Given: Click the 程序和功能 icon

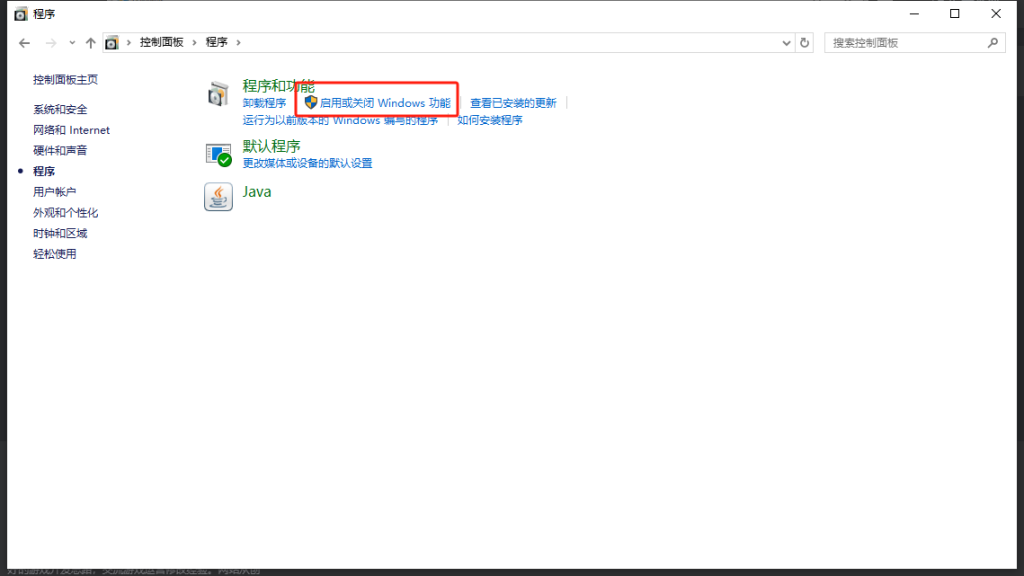Looking at the screenshot, I should coord(218,94).
